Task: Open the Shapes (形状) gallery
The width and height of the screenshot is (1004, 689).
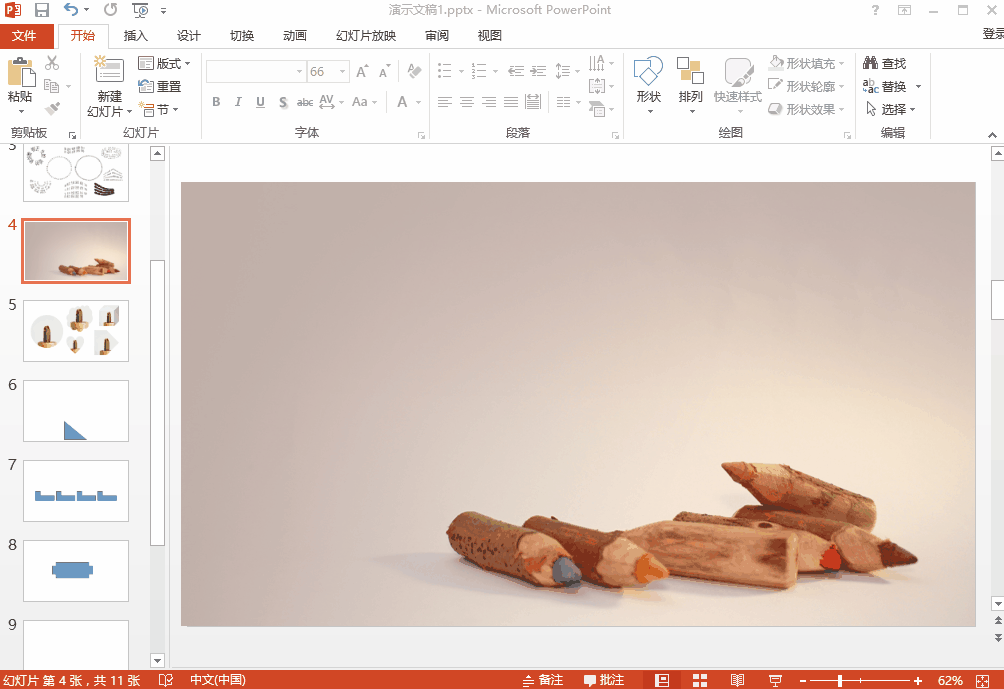Action: [x=648, y=74]
